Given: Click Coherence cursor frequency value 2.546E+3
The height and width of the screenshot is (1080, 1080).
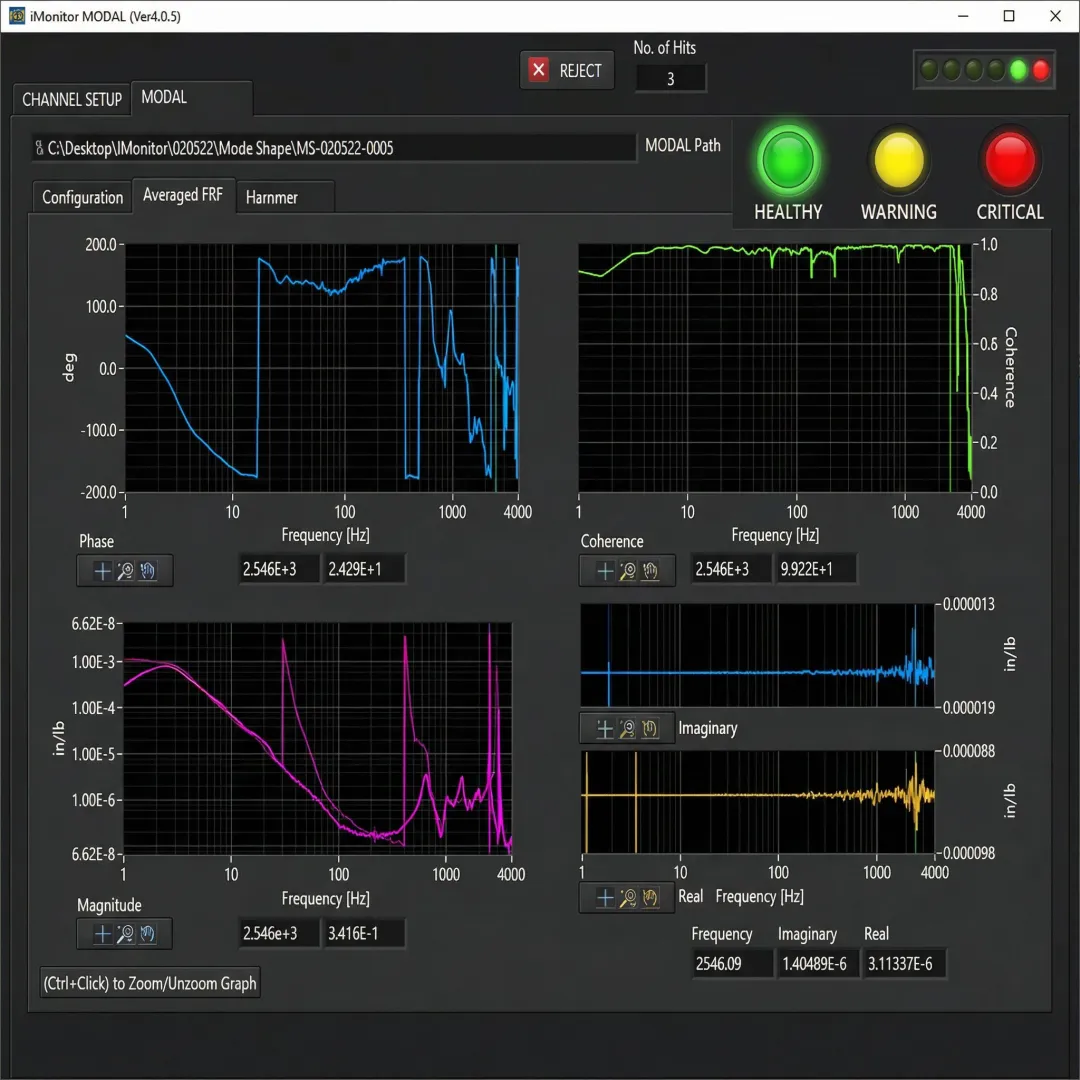Looking at the screenshot, I should (x=731, y=570).
